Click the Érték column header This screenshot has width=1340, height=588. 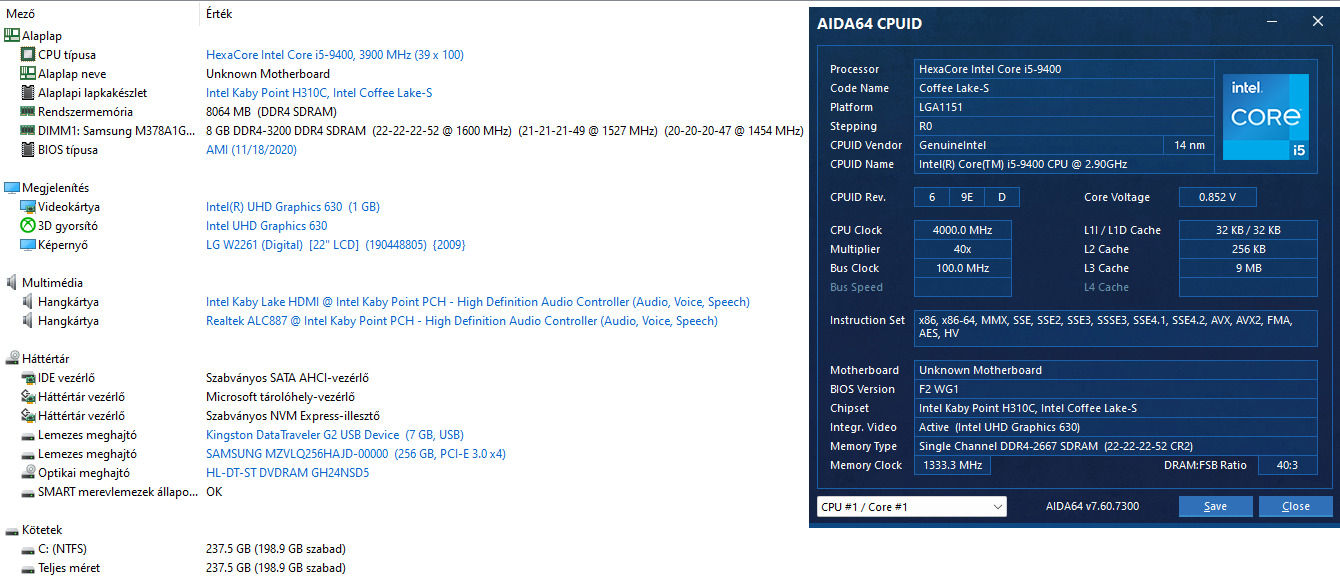(220, 14)
